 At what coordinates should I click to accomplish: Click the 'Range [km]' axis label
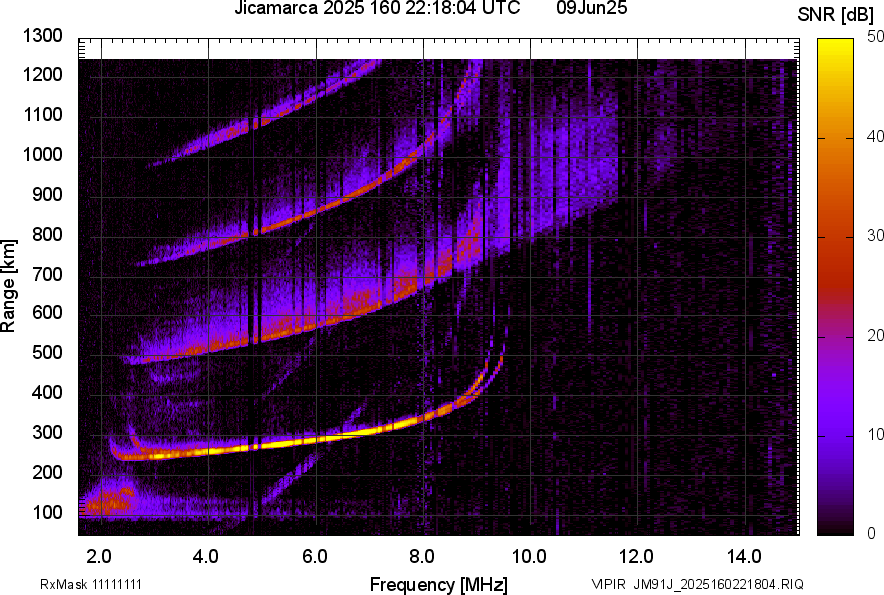[x=8, y=286]
